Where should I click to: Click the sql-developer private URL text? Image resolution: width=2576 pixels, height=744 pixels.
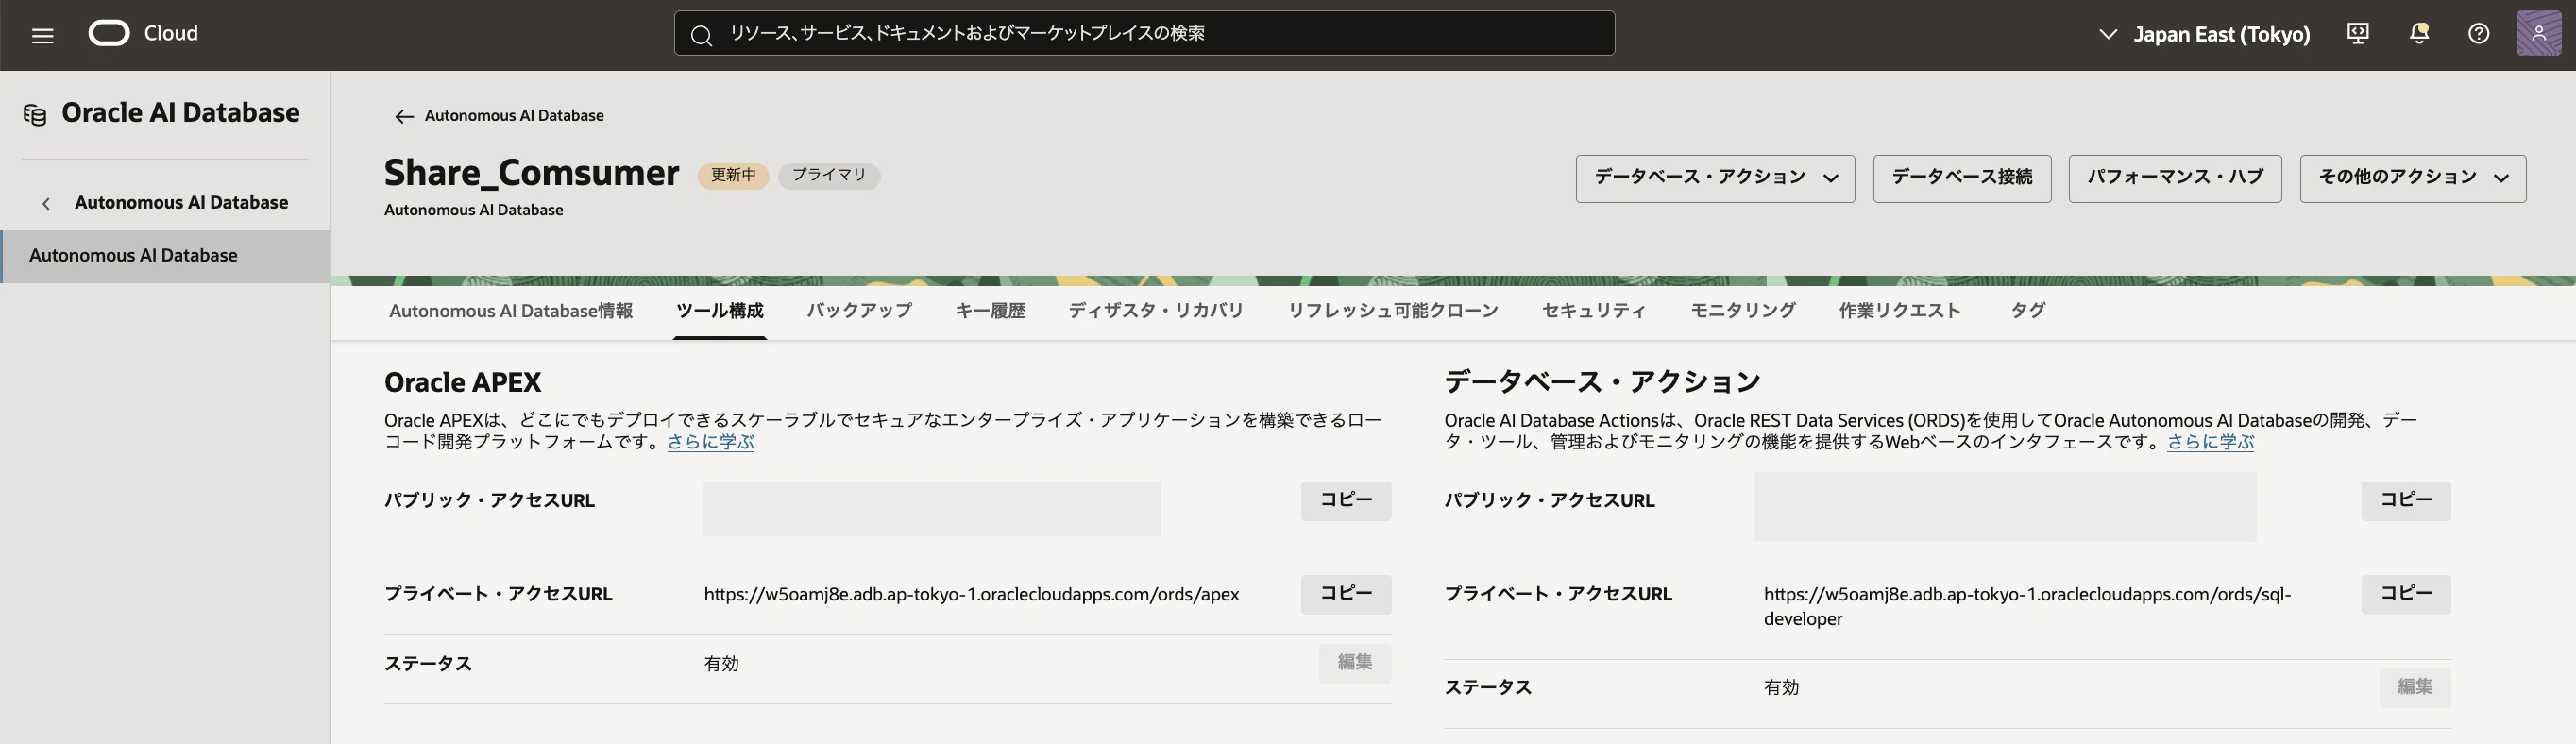(x=2027, y=606)
